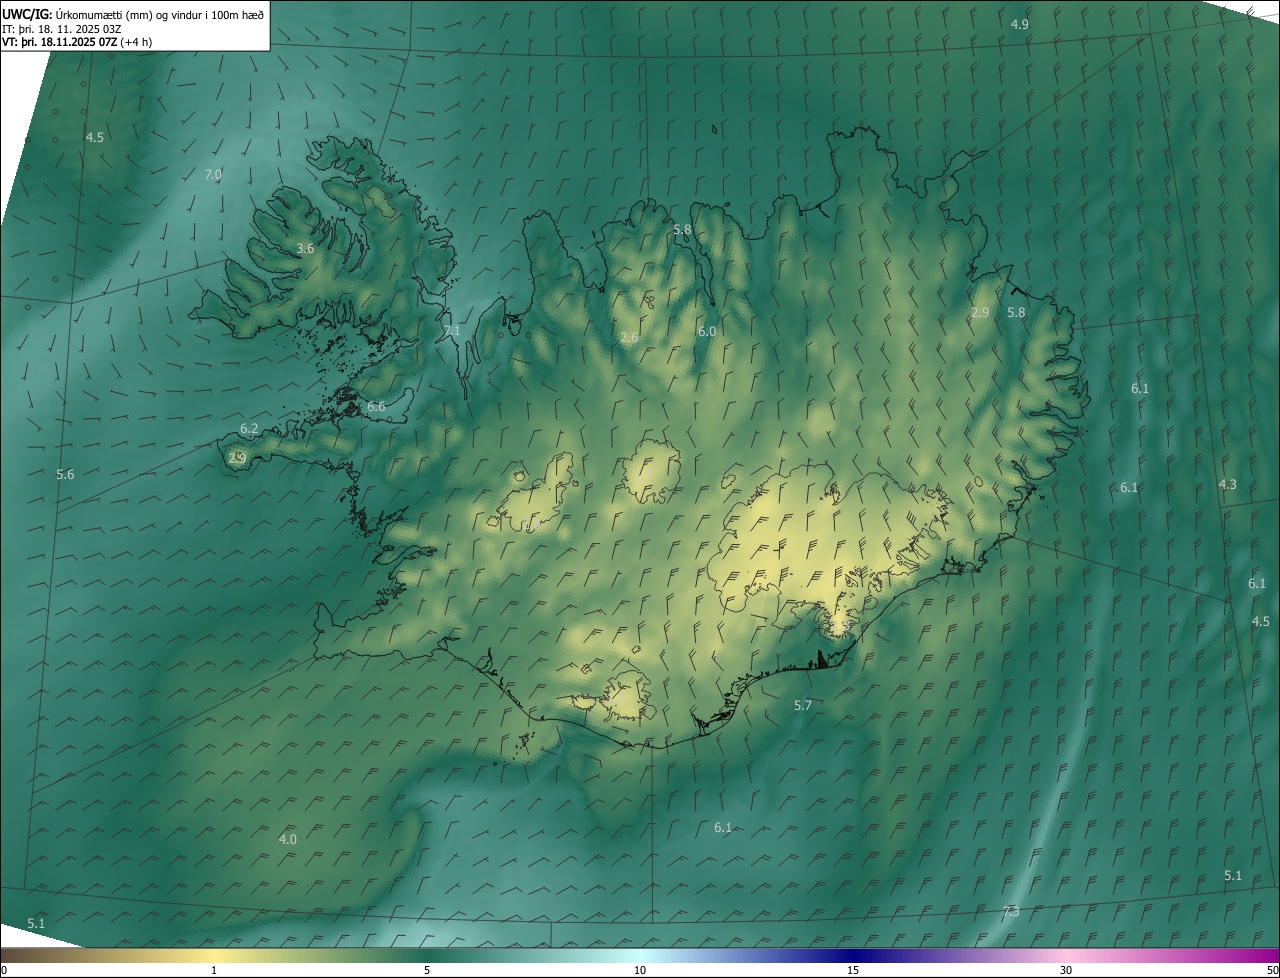Click the initial time line 'IT: þri. 18. 11. 2025 03Z'
The width and height of the screenshot is (1280, 978).
point(62,28)
